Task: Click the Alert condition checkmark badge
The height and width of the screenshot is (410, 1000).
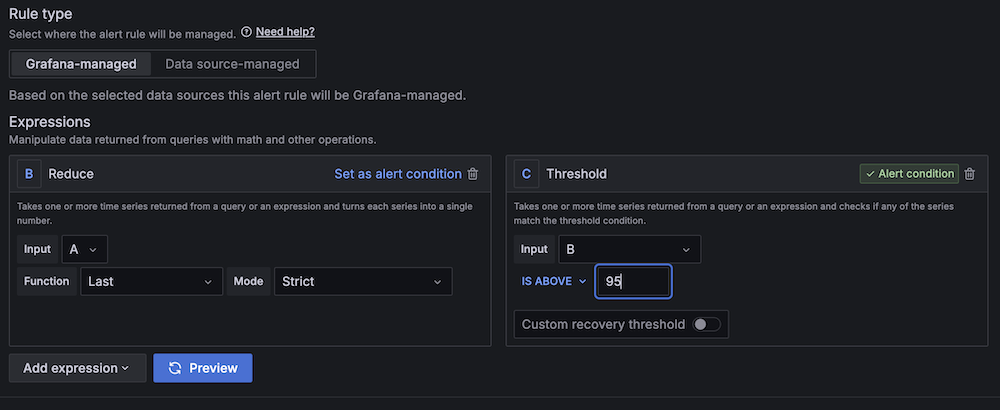Action: pos(909,174)
